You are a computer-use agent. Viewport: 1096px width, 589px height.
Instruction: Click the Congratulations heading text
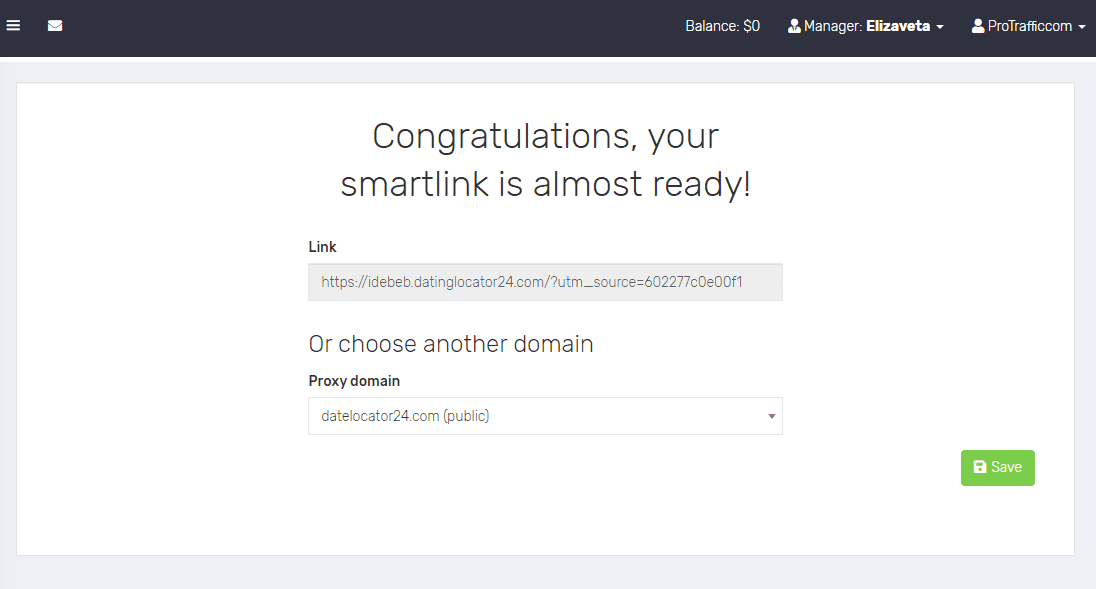[545, 160]
